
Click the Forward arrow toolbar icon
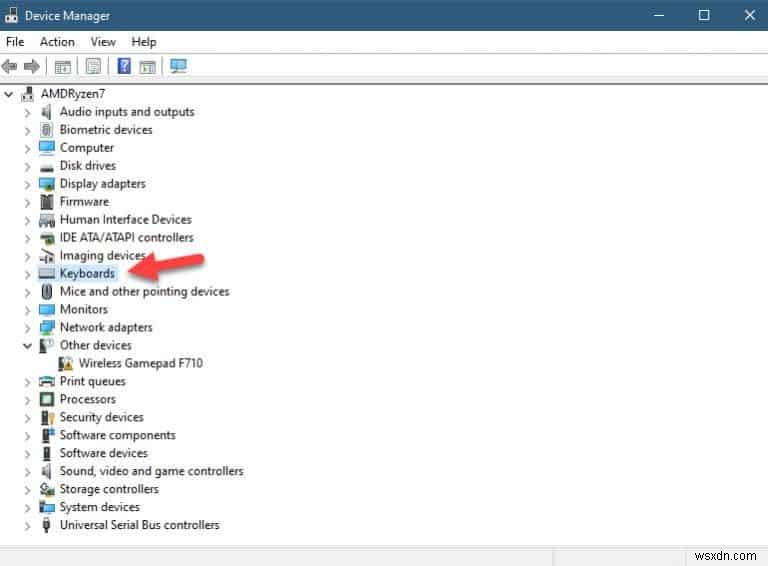pos(32,66)
